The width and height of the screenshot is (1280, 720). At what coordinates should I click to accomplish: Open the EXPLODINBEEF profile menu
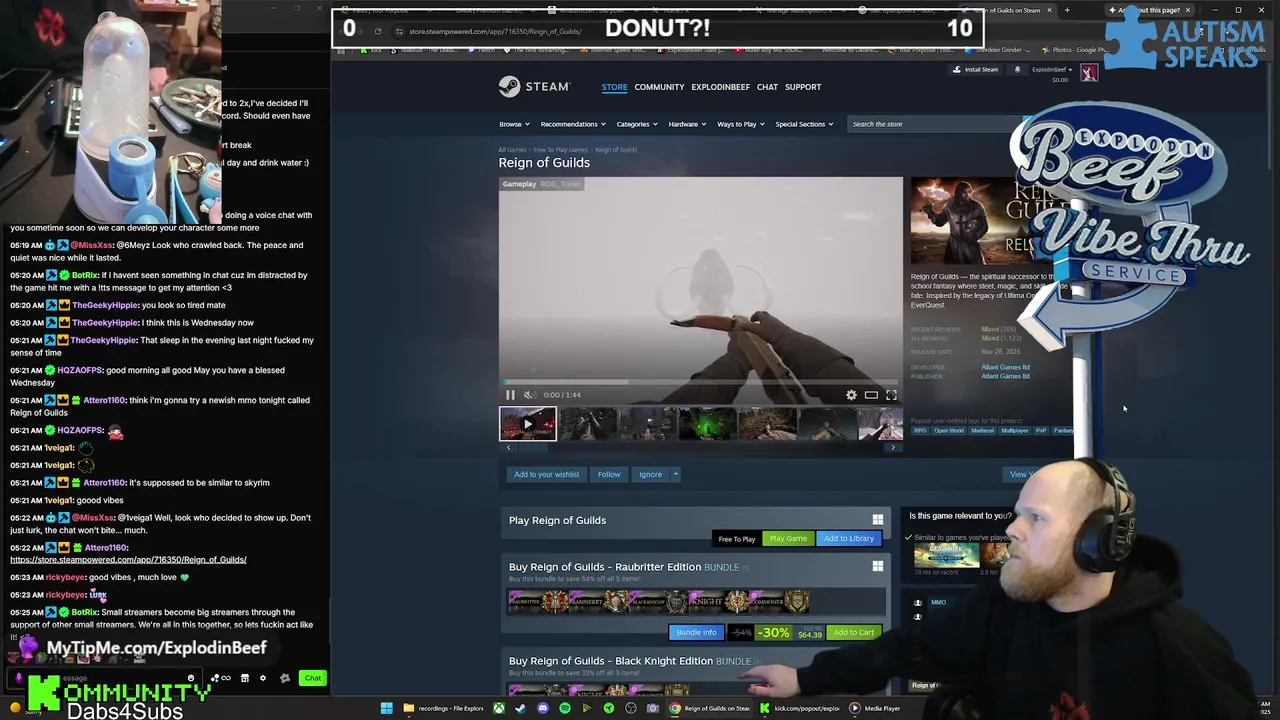(x=721, y=87)
